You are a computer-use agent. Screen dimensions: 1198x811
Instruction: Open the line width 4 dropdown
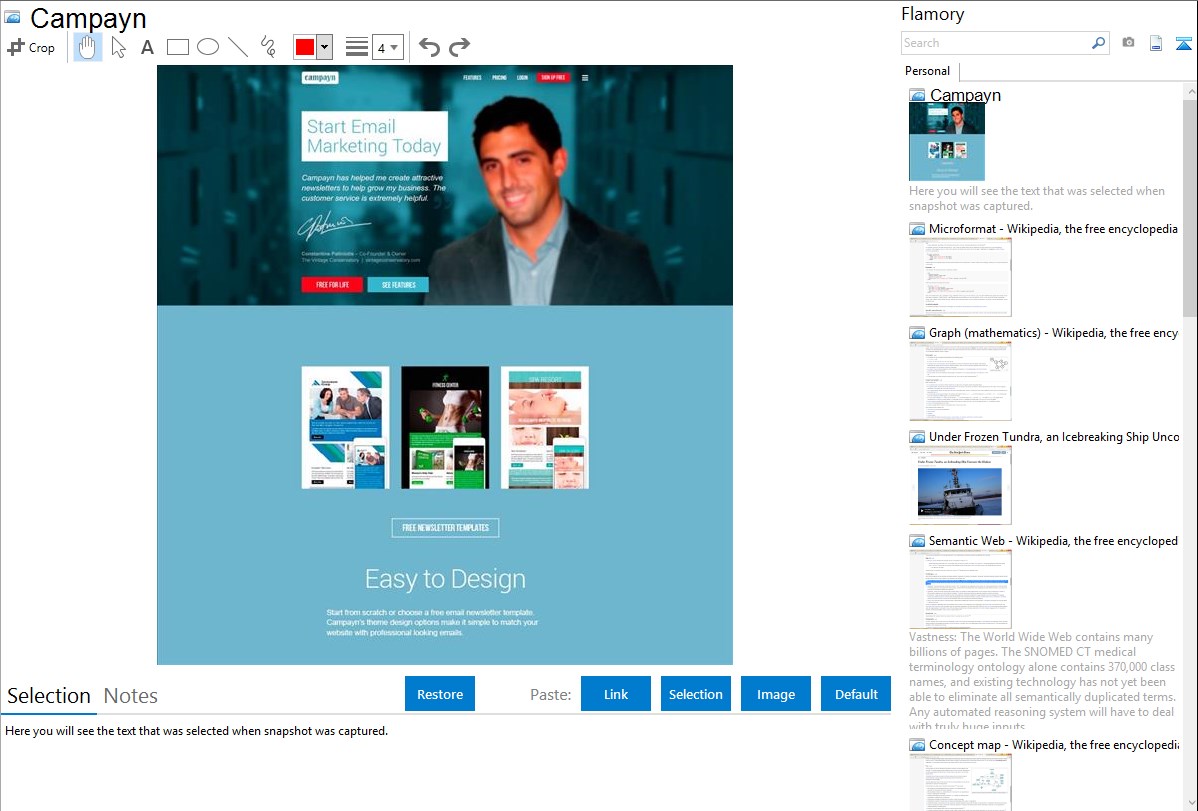[x=388, y=47]
